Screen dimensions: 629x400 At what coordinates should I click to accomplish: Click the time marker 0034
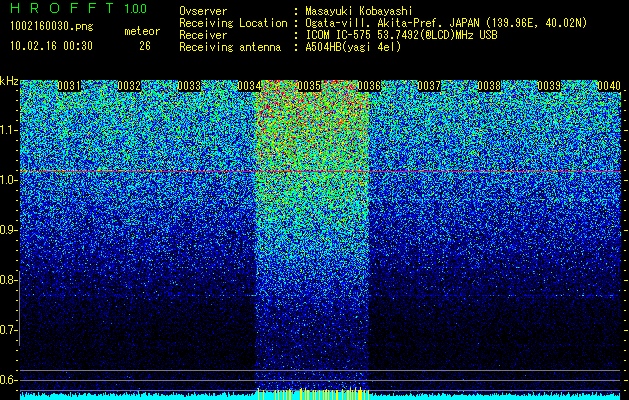(x=249, y=86)
